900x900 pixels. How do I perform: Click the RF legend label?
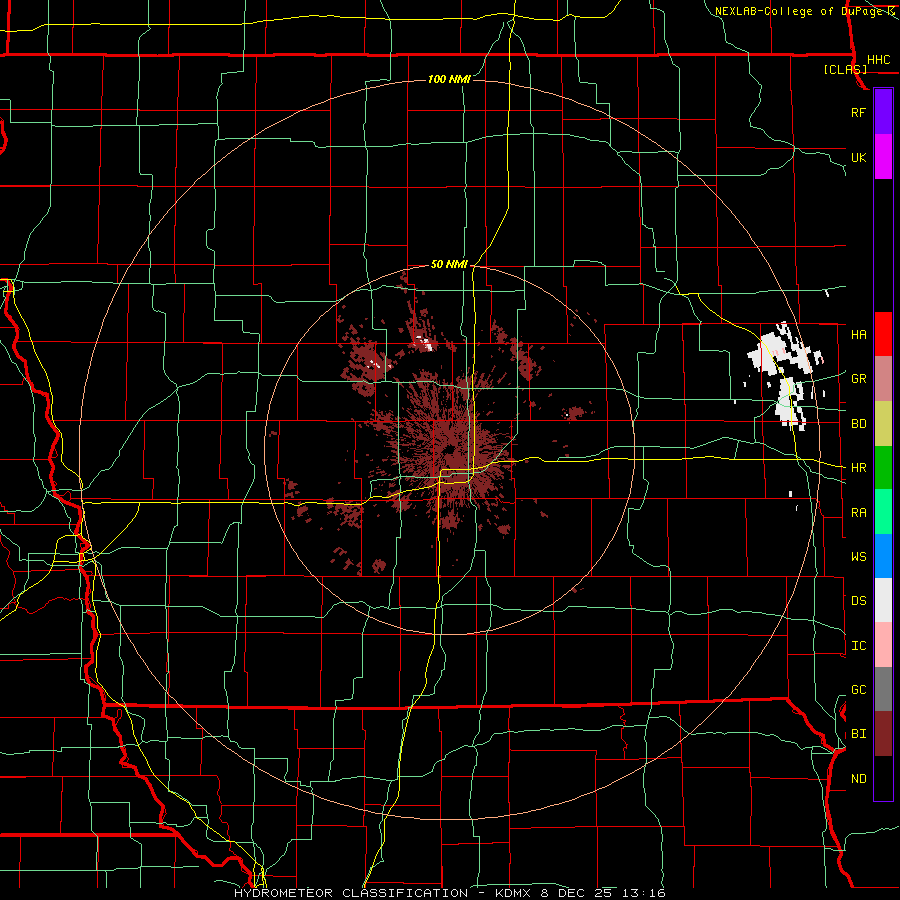point(859,112)
